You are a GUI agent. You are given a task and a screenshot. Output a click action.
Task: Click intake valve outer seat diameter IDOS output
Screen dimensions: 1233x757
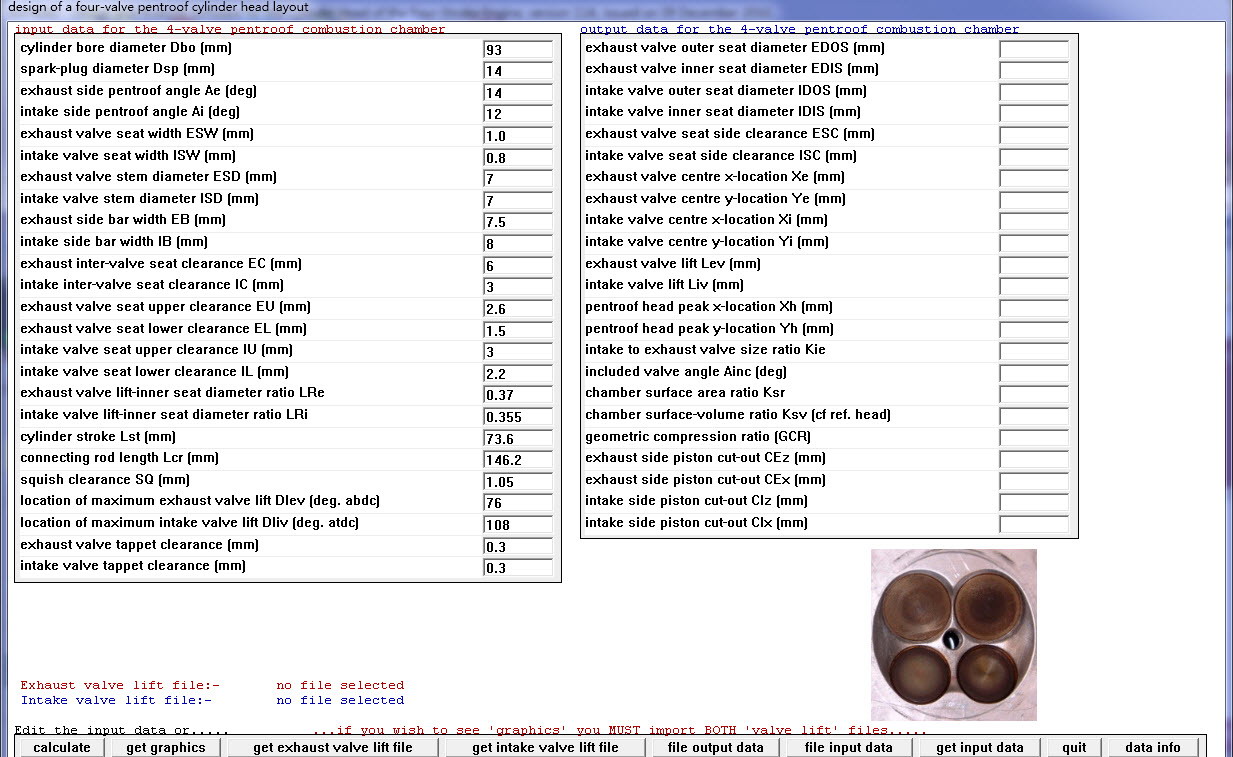point(1034,92)
